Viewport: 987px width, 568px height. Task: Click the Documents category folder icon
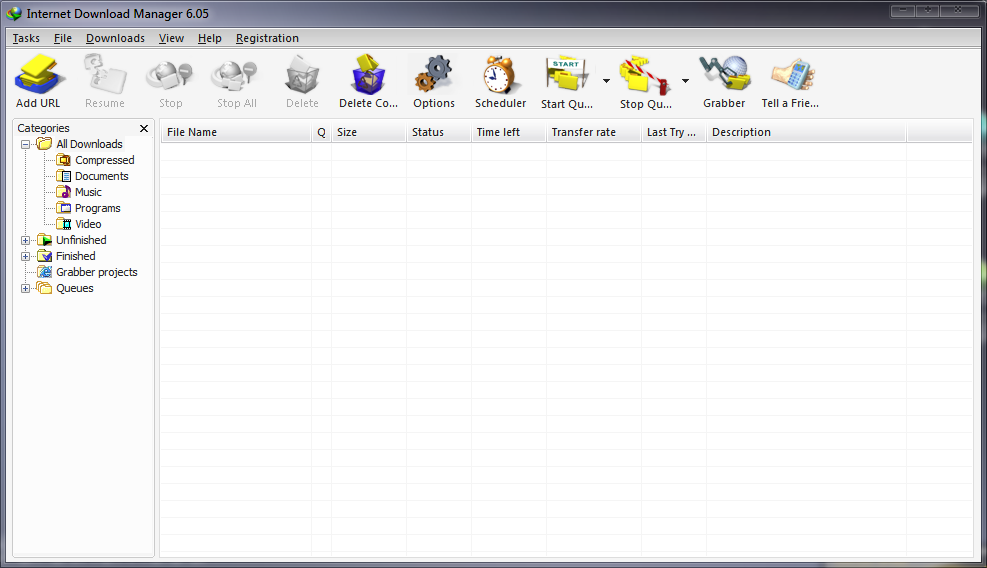[64, 176]
